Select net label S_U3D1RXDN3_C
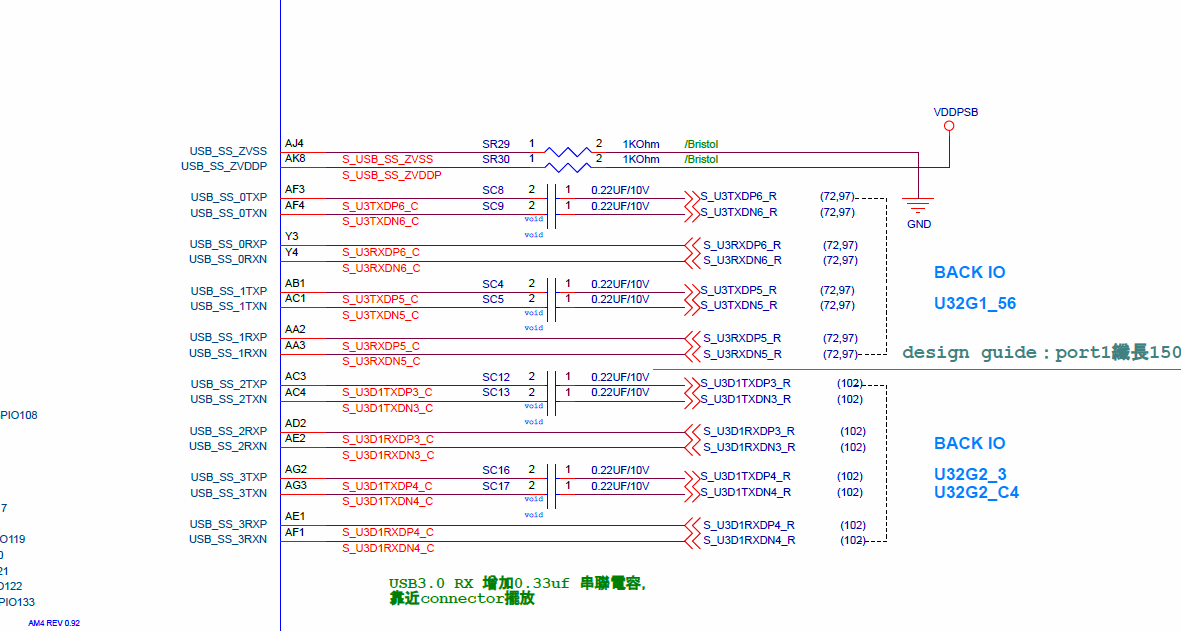Image resolution: width=1181 pixels, height=631 pixels. pyautogui.click(x=388, y=456)
